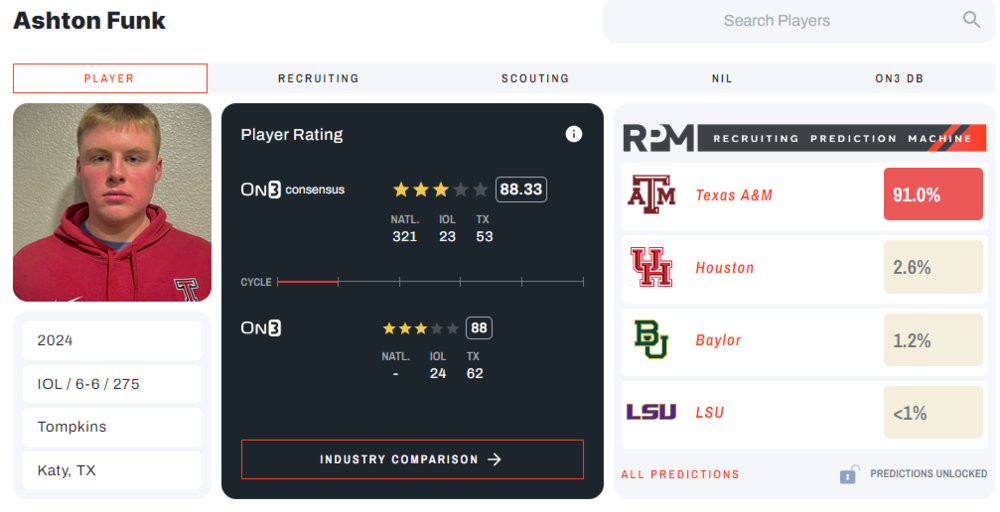Click the Search Players input field
The width and height of the screenshot is (1000, 512).
point(777,21)
